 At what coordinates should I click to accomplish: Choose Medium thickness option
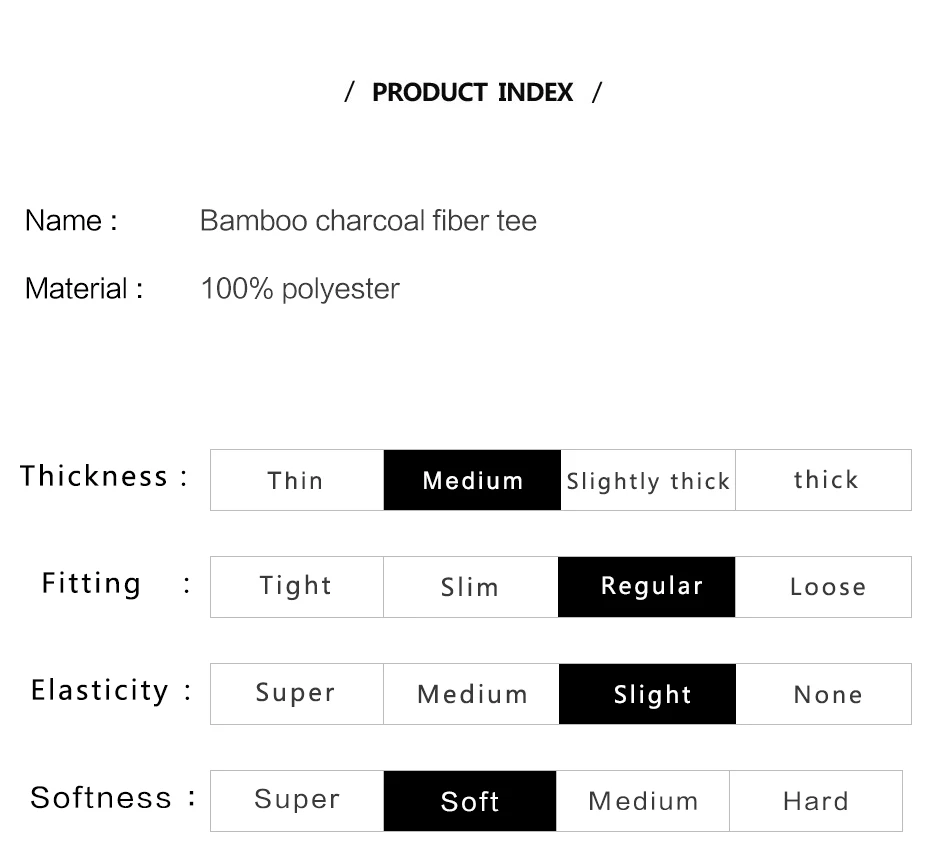click(x=472, y=480)
